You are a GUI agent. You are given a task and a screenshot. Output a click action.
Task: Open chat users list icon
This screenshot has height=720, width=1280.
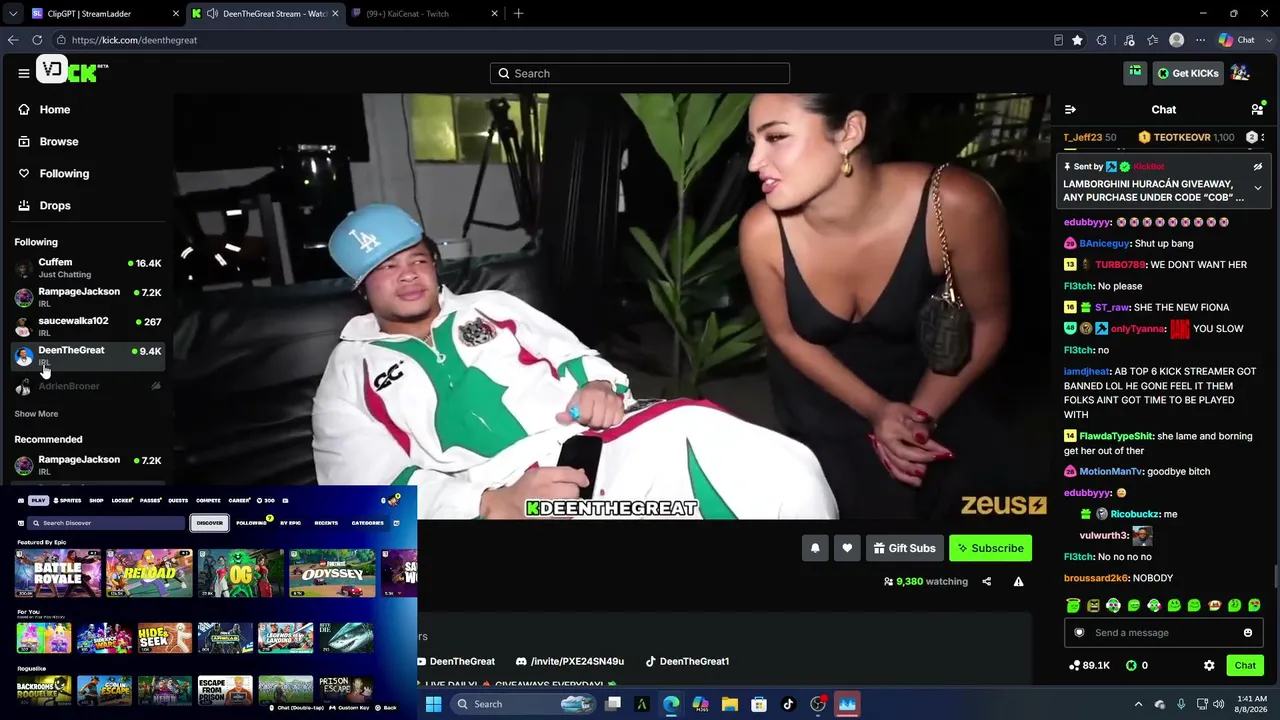(1257, 109)
